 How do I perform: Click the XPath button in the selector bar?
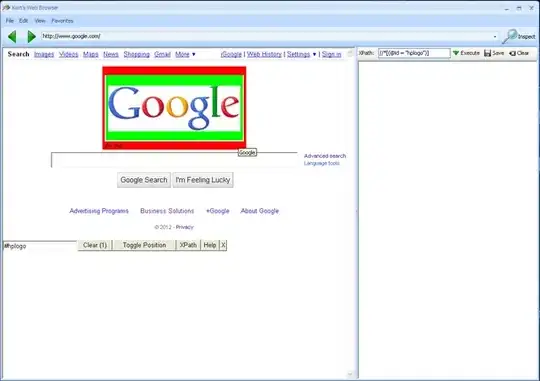[x=188, y=245]
